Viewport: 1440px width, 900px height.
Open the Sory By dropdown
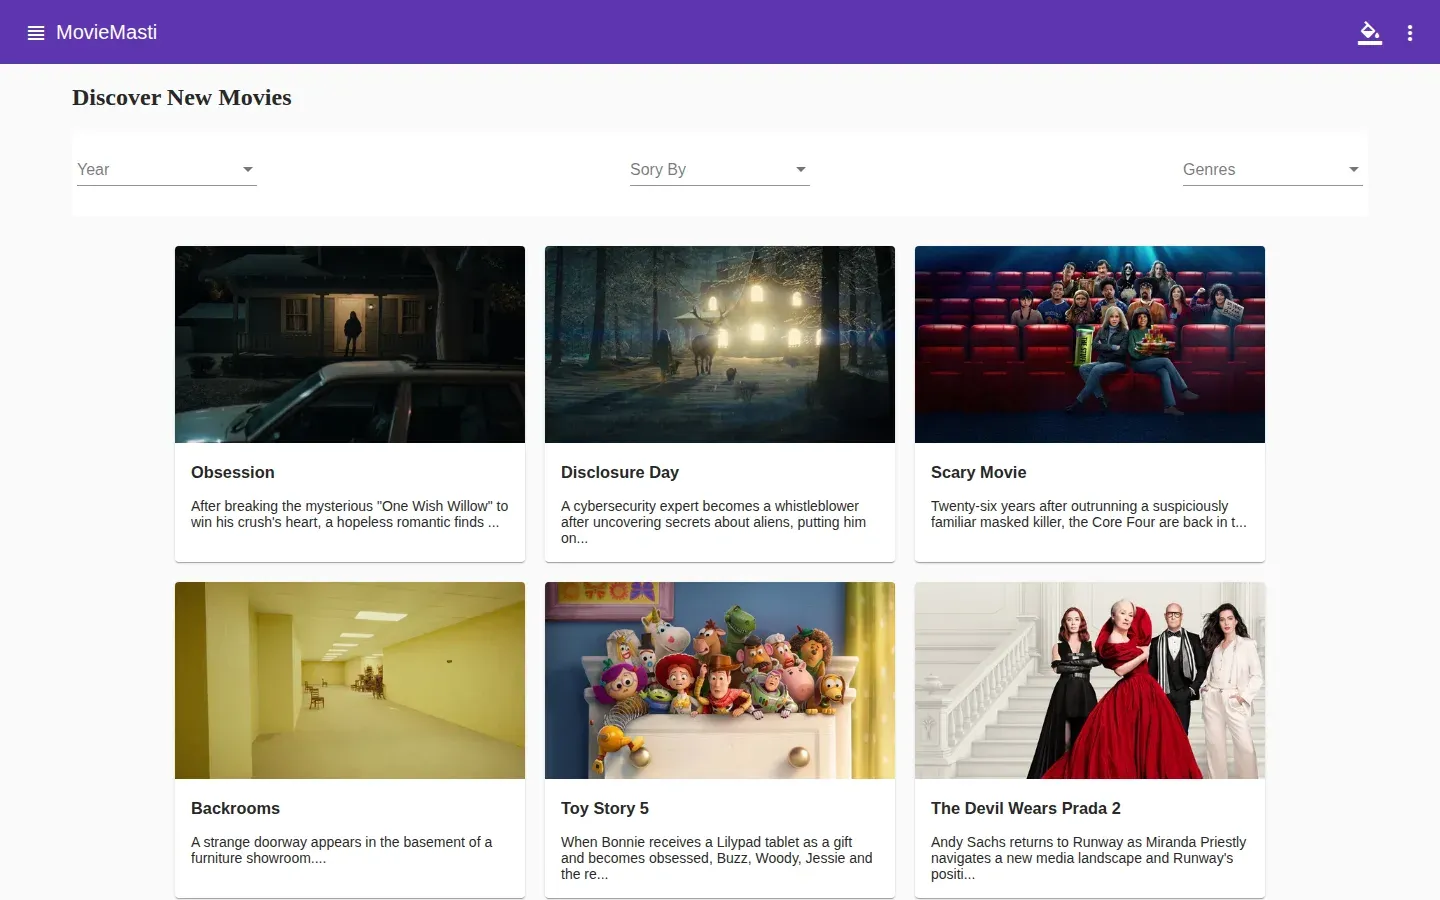click(x=720, y=170)
